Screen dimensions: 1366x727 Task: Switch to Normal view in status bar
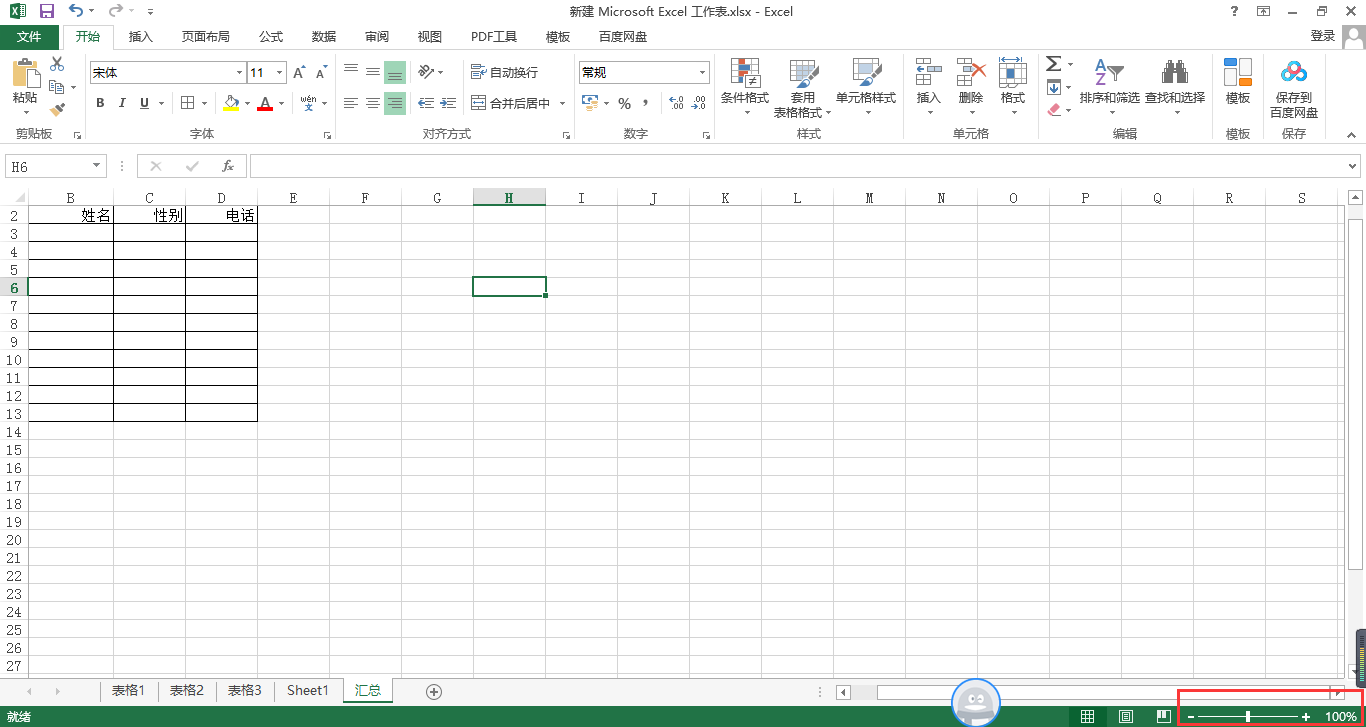click(1087, 716)
